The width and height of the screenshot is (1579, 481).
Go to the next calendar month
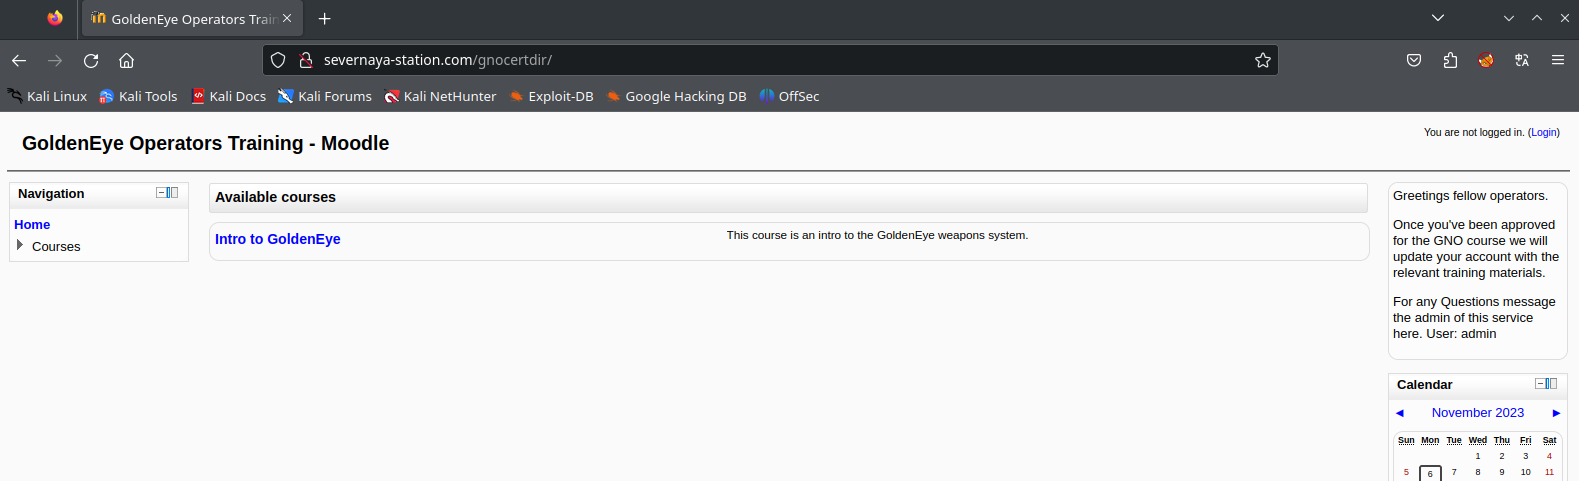tap(1556, 413)
